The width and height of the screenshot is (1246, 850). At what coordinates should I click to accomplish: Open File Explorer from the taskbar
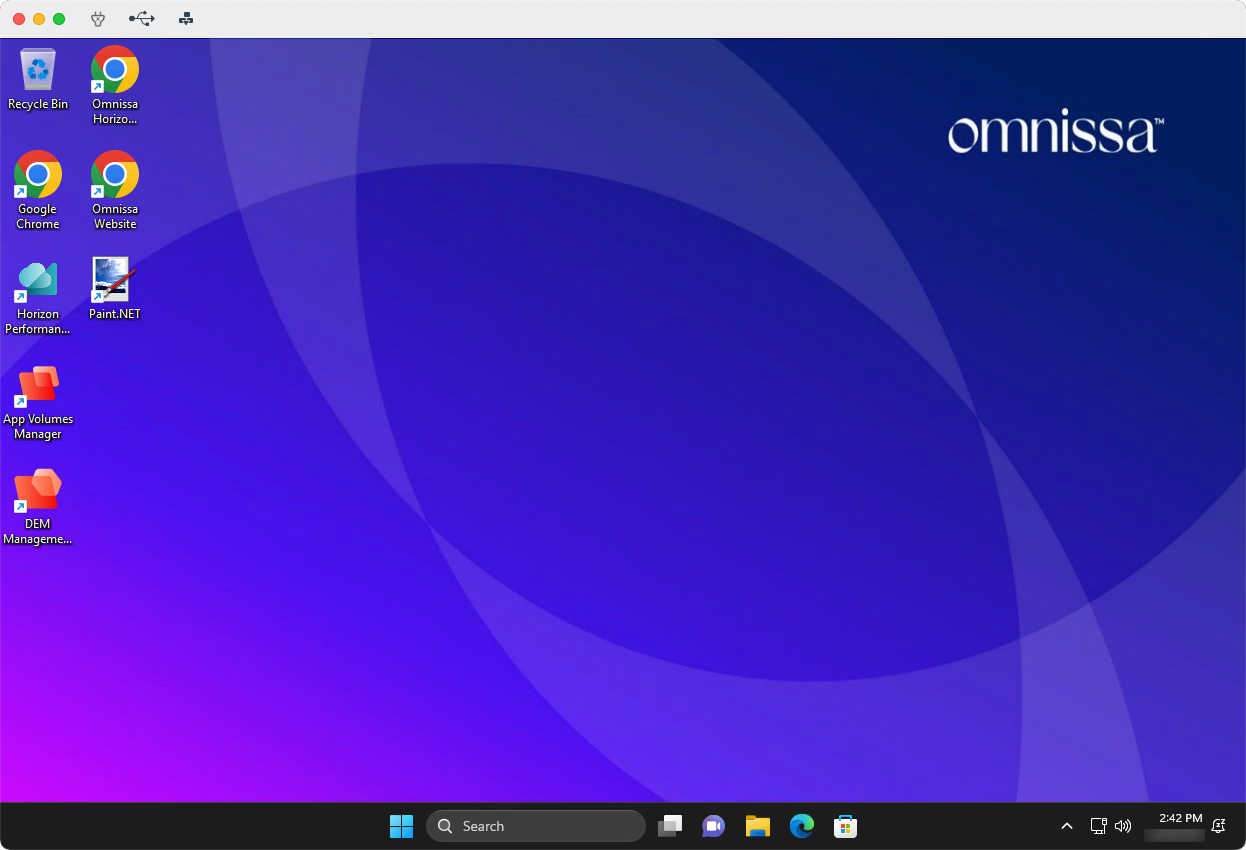coord(757,826)
